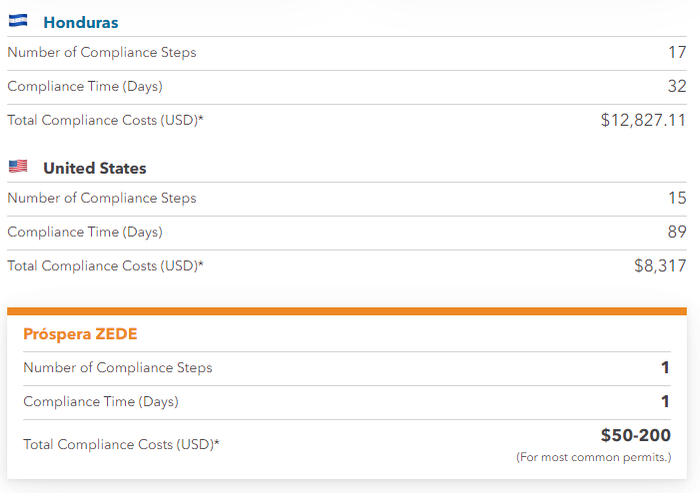Click the orange bar above Próspera ZEDE
This screenshot has width=700, height=493.
[x=347, y=311]
